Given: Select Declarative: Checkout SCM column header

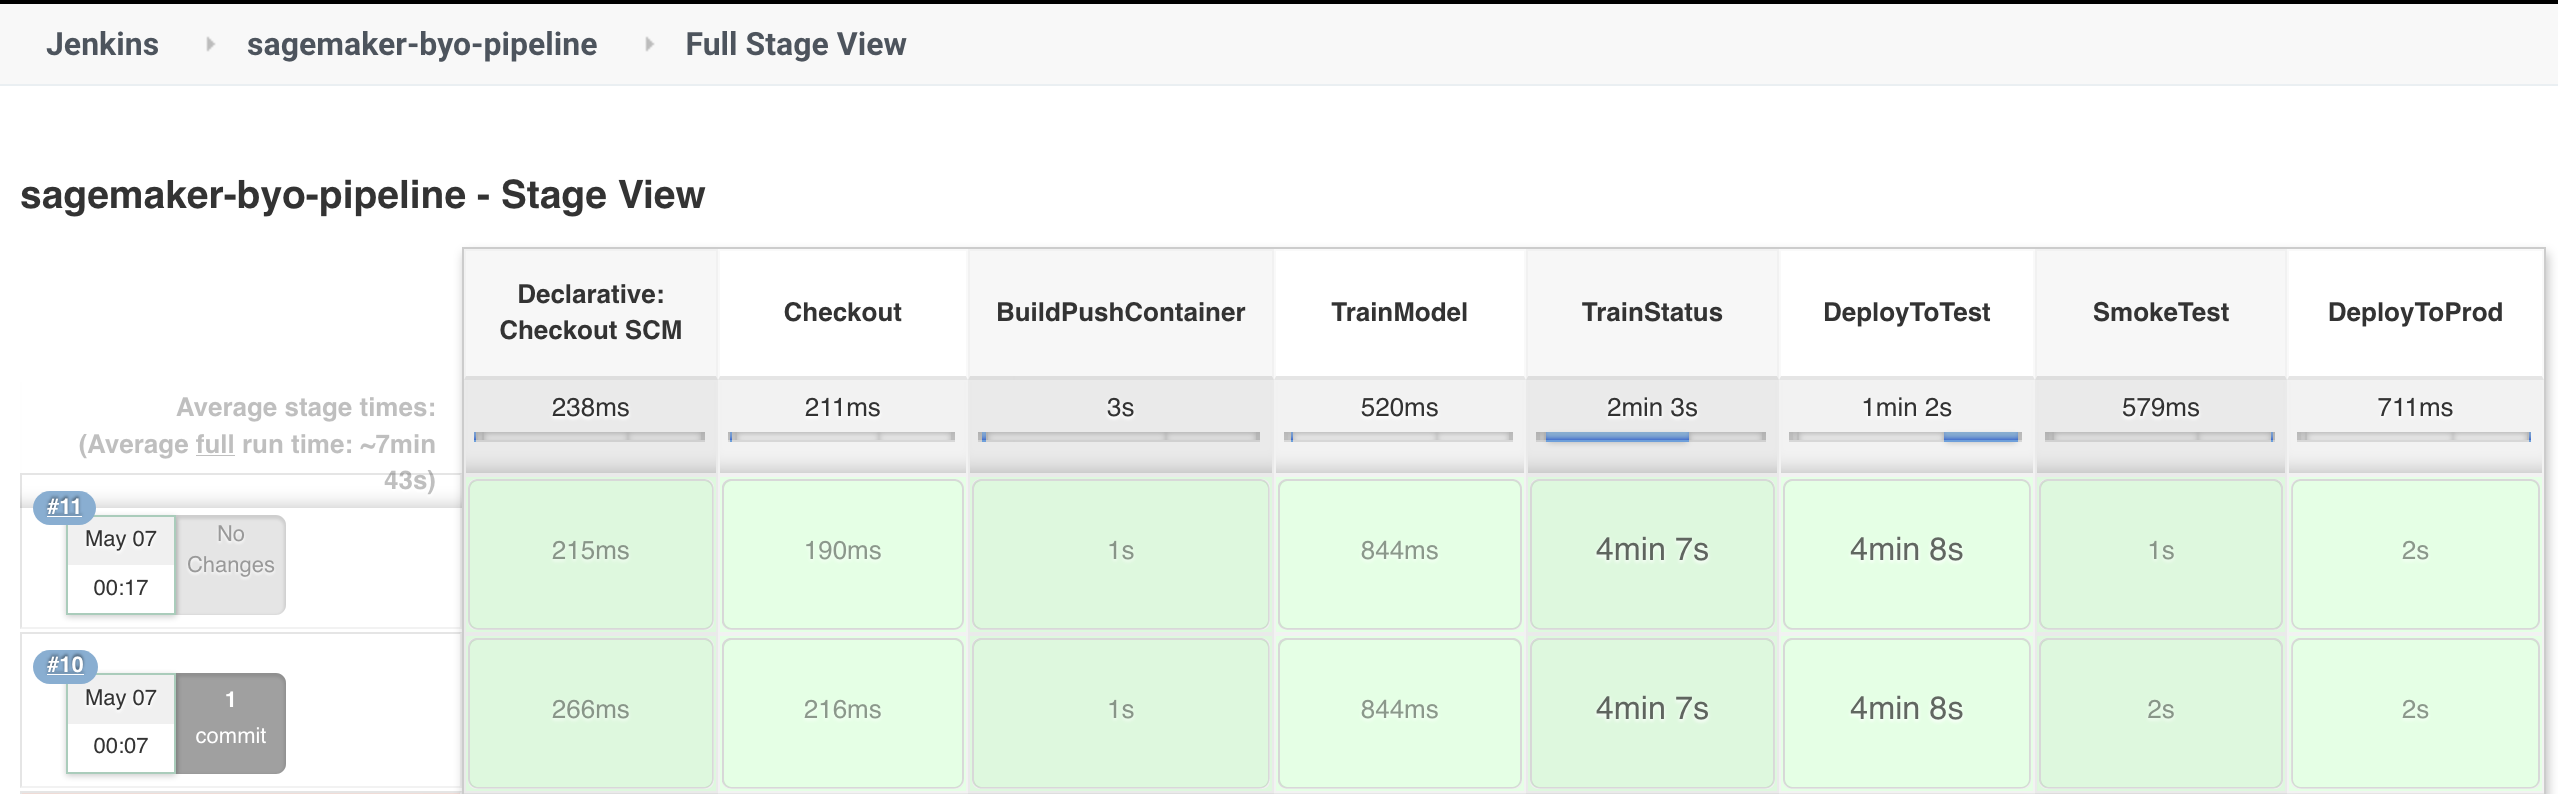Looking at the screenshot, I should point(590,312).
